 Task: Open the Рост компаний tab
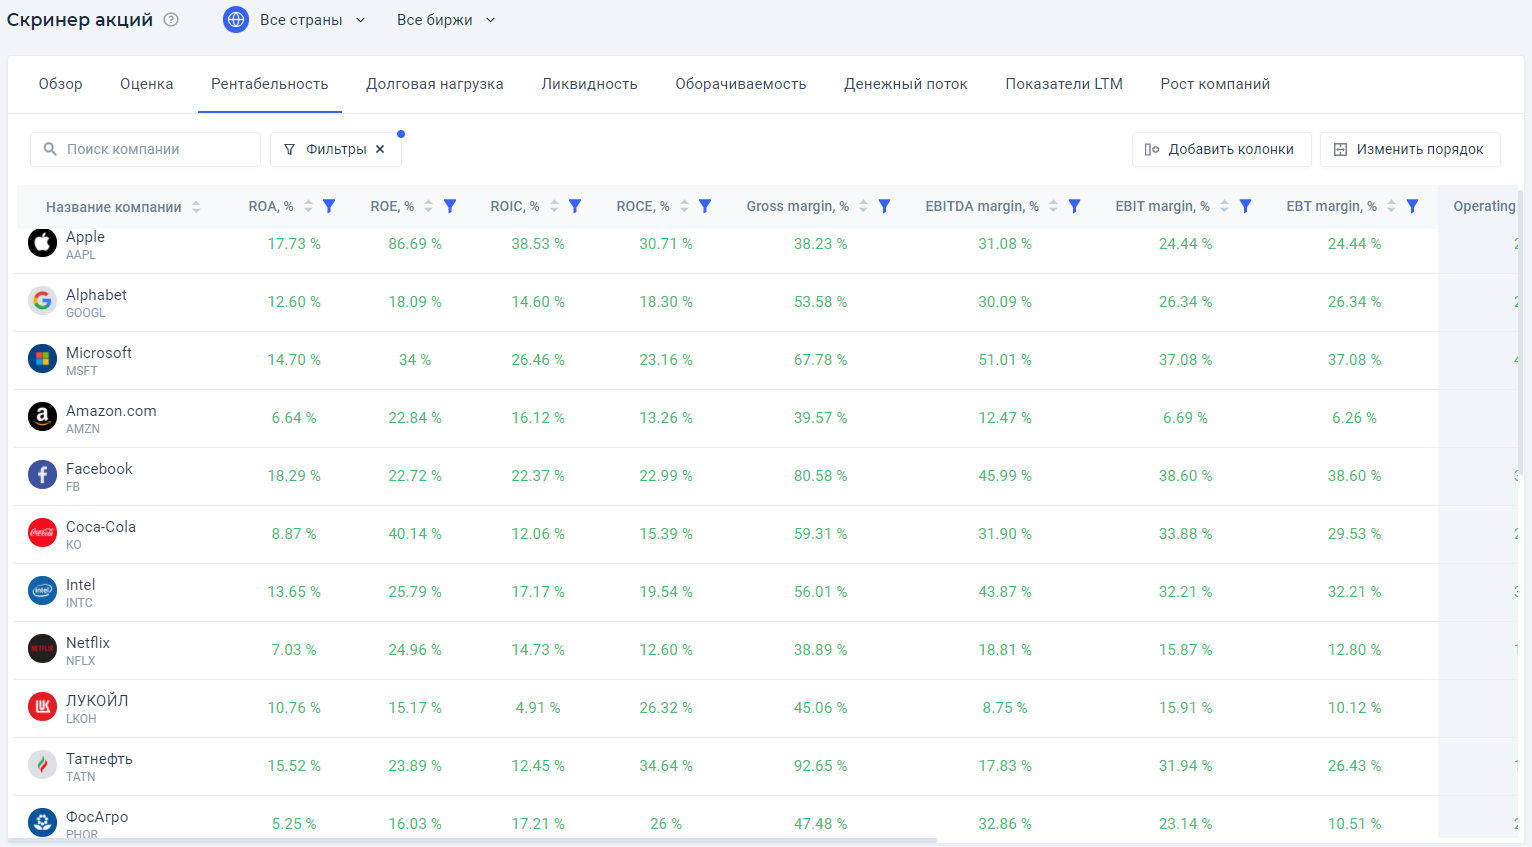[x=1215, y=84]
